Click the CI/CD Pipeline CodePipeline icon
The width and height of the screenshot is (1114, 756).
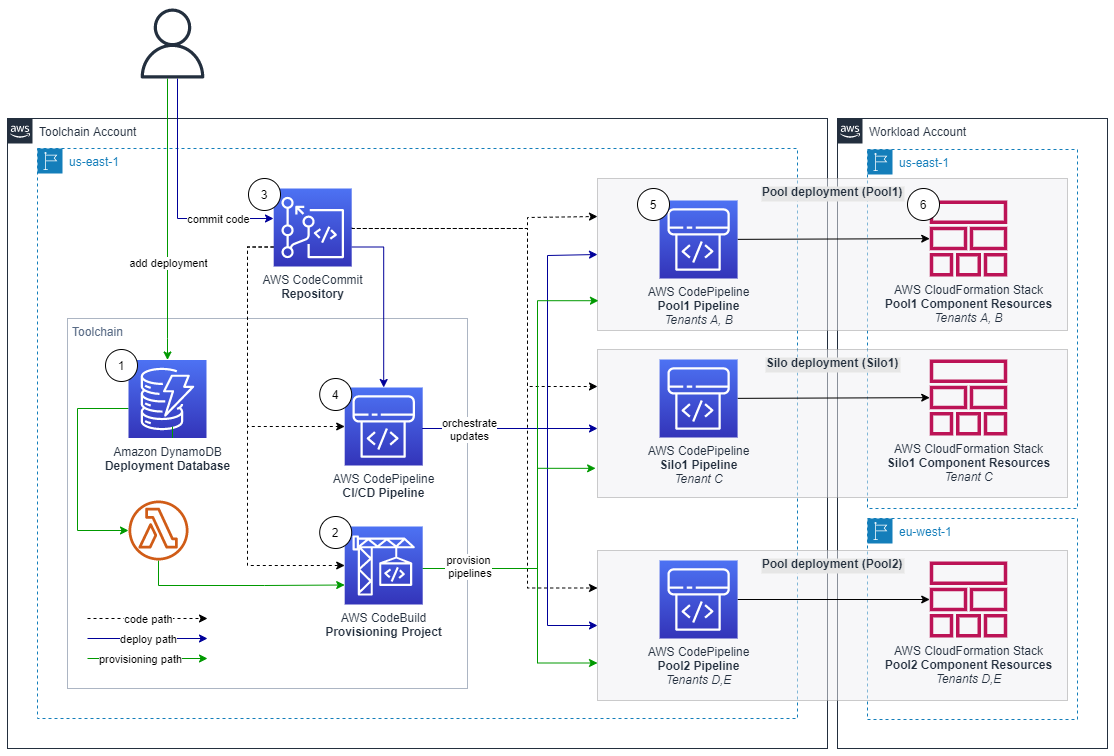pyautogui.click(x=383, y=428)
